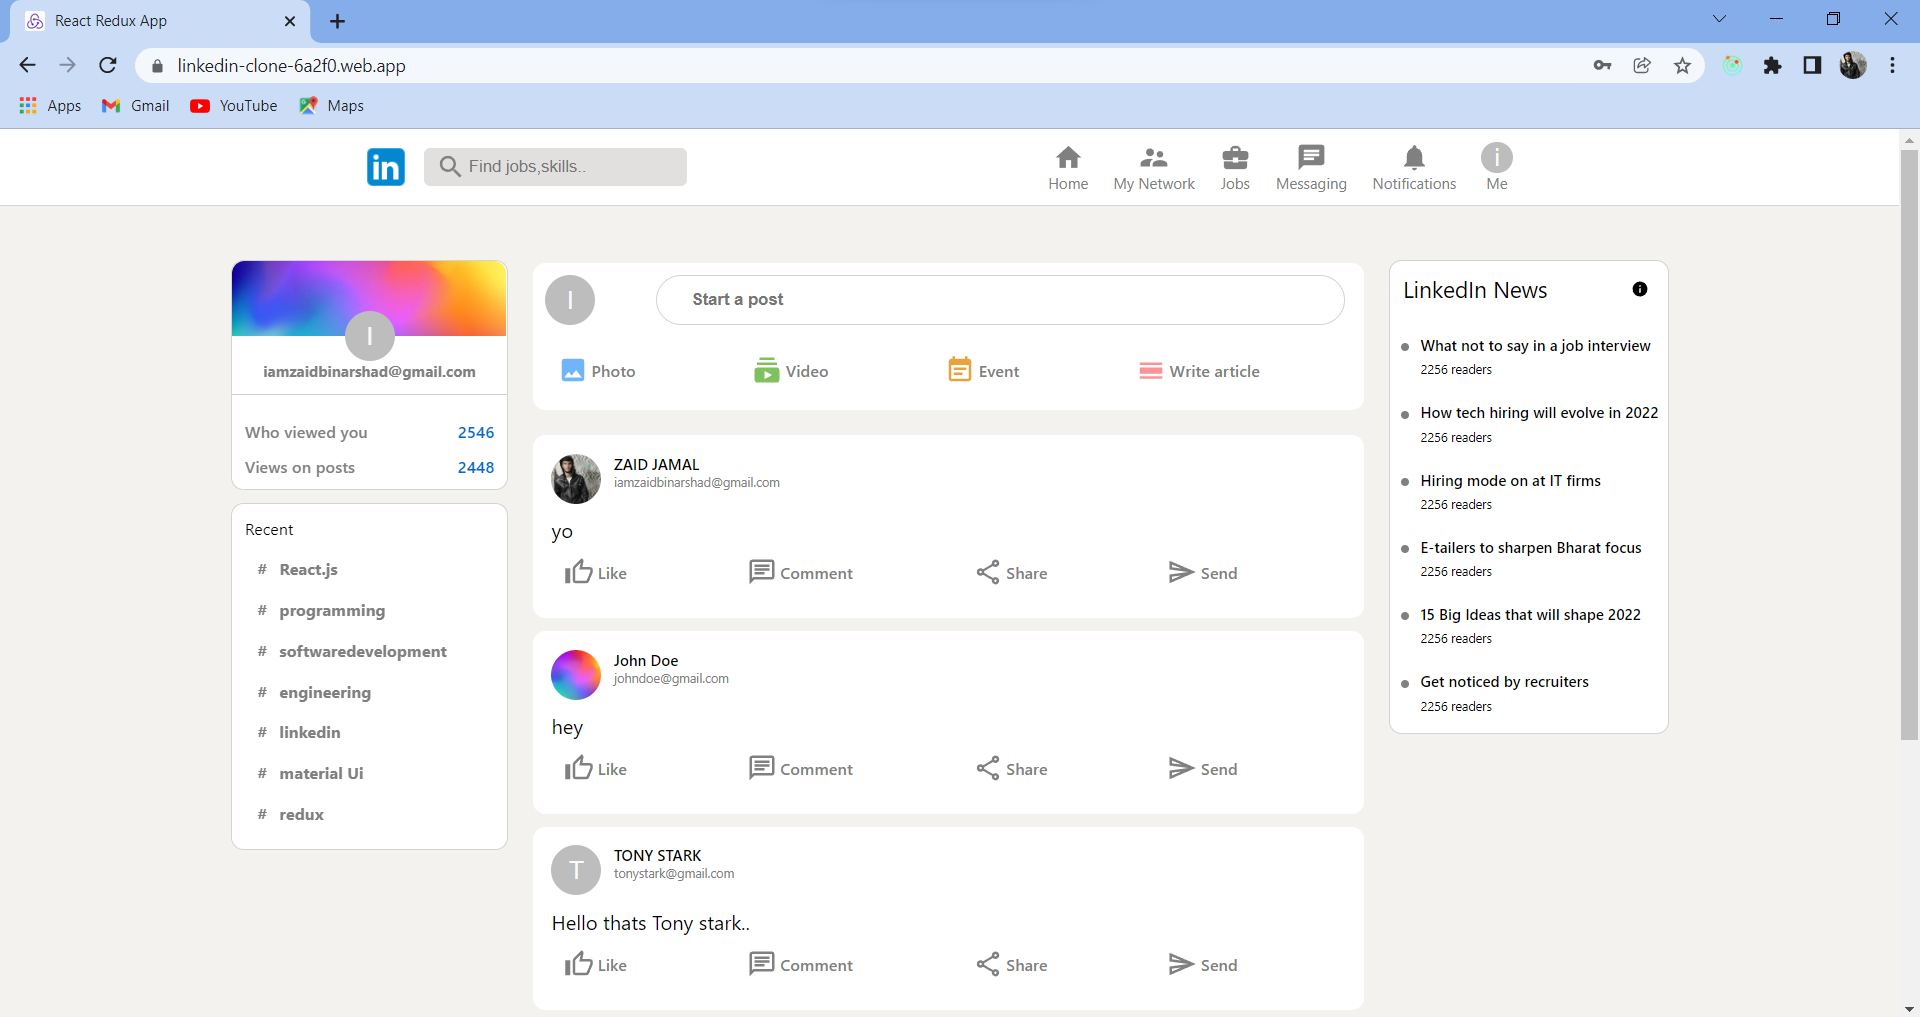Open the Gmail bookmark
This screenshot has height=1017, width=1920.
(136, 106)
